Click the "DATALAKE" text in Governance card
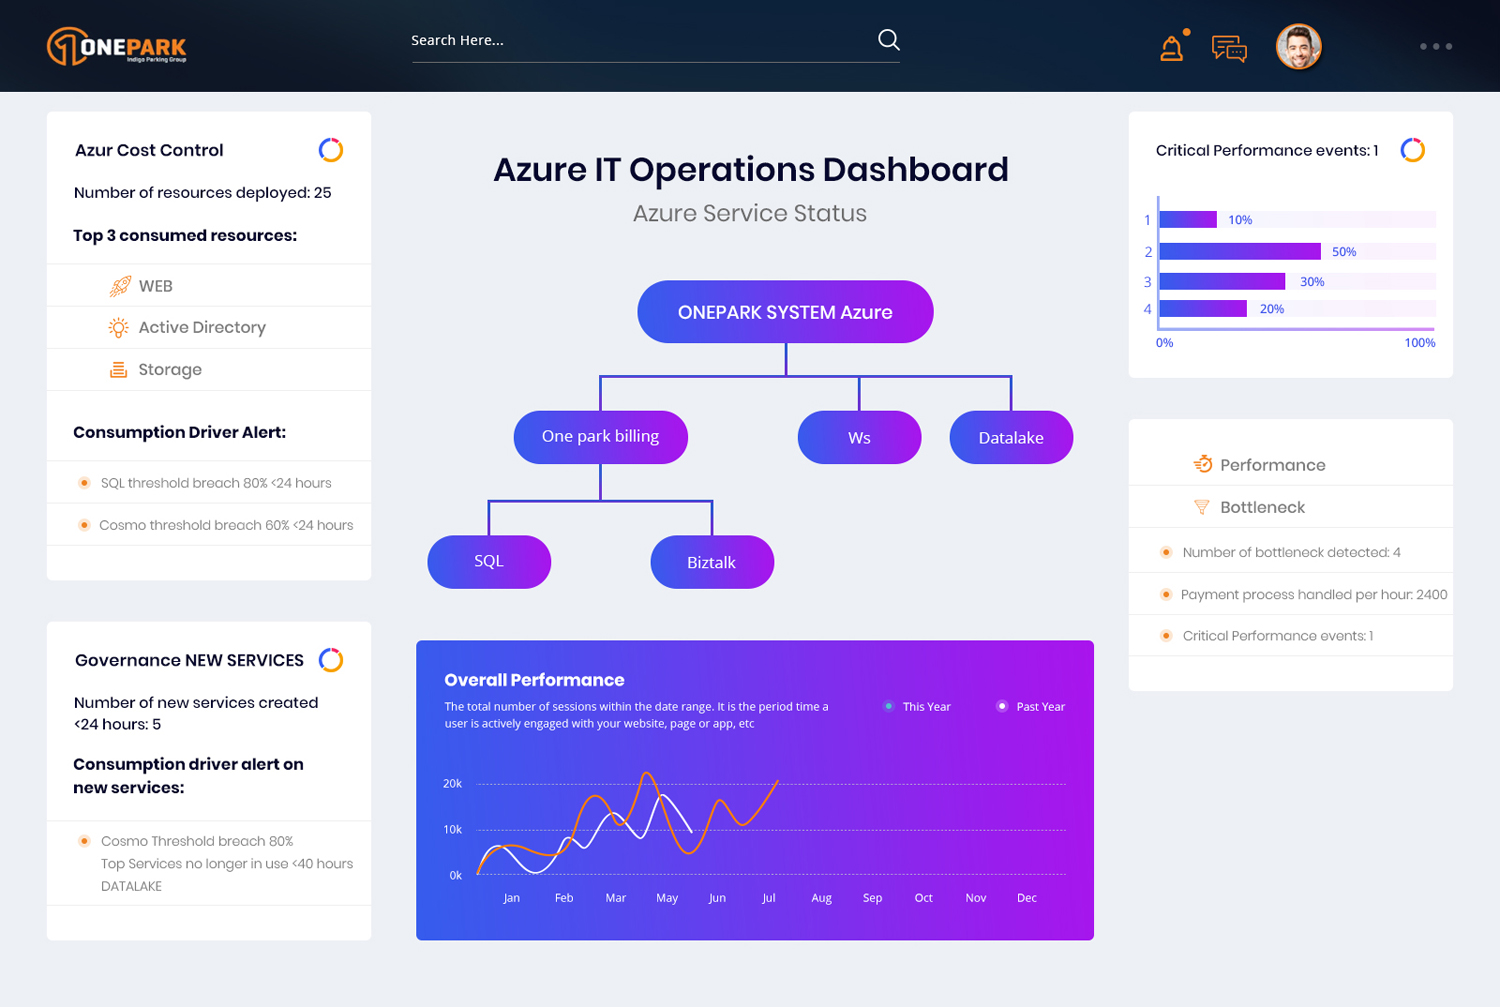Viewport: 1500px width, 1007px height. tap(131, 886)
